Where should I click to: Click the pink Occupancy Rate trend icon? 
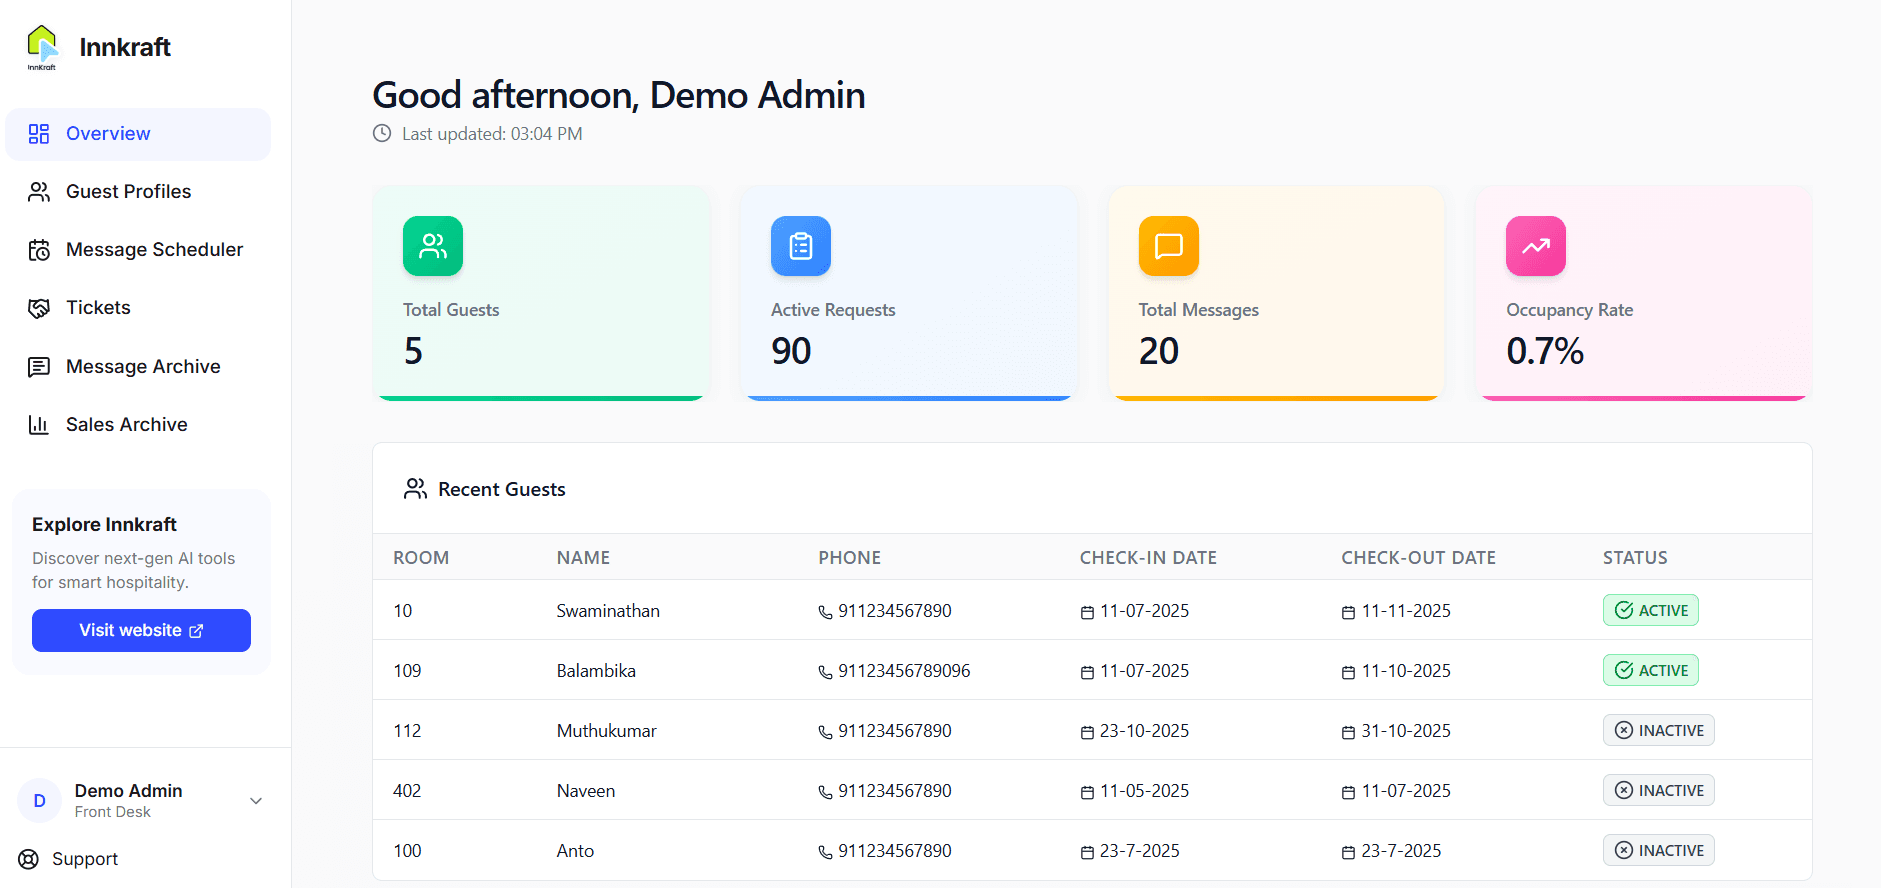[x=1536, y=246]
